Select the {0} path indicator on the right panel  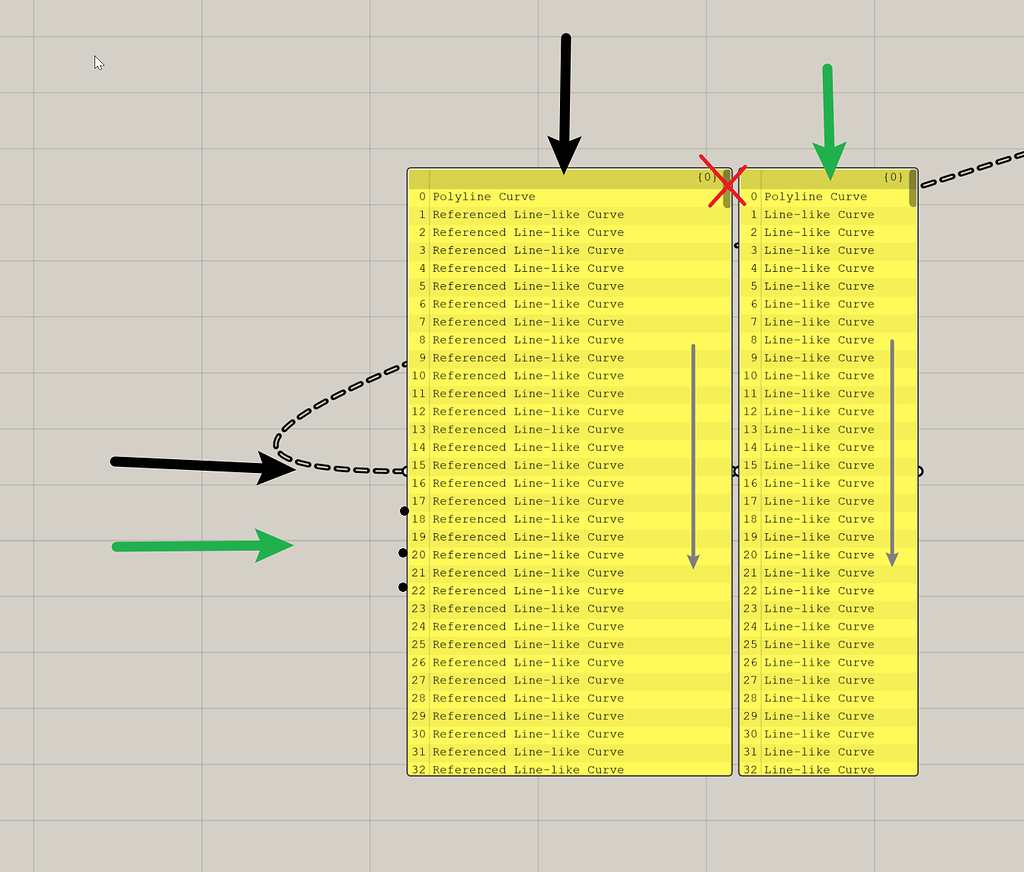(893, 177)
